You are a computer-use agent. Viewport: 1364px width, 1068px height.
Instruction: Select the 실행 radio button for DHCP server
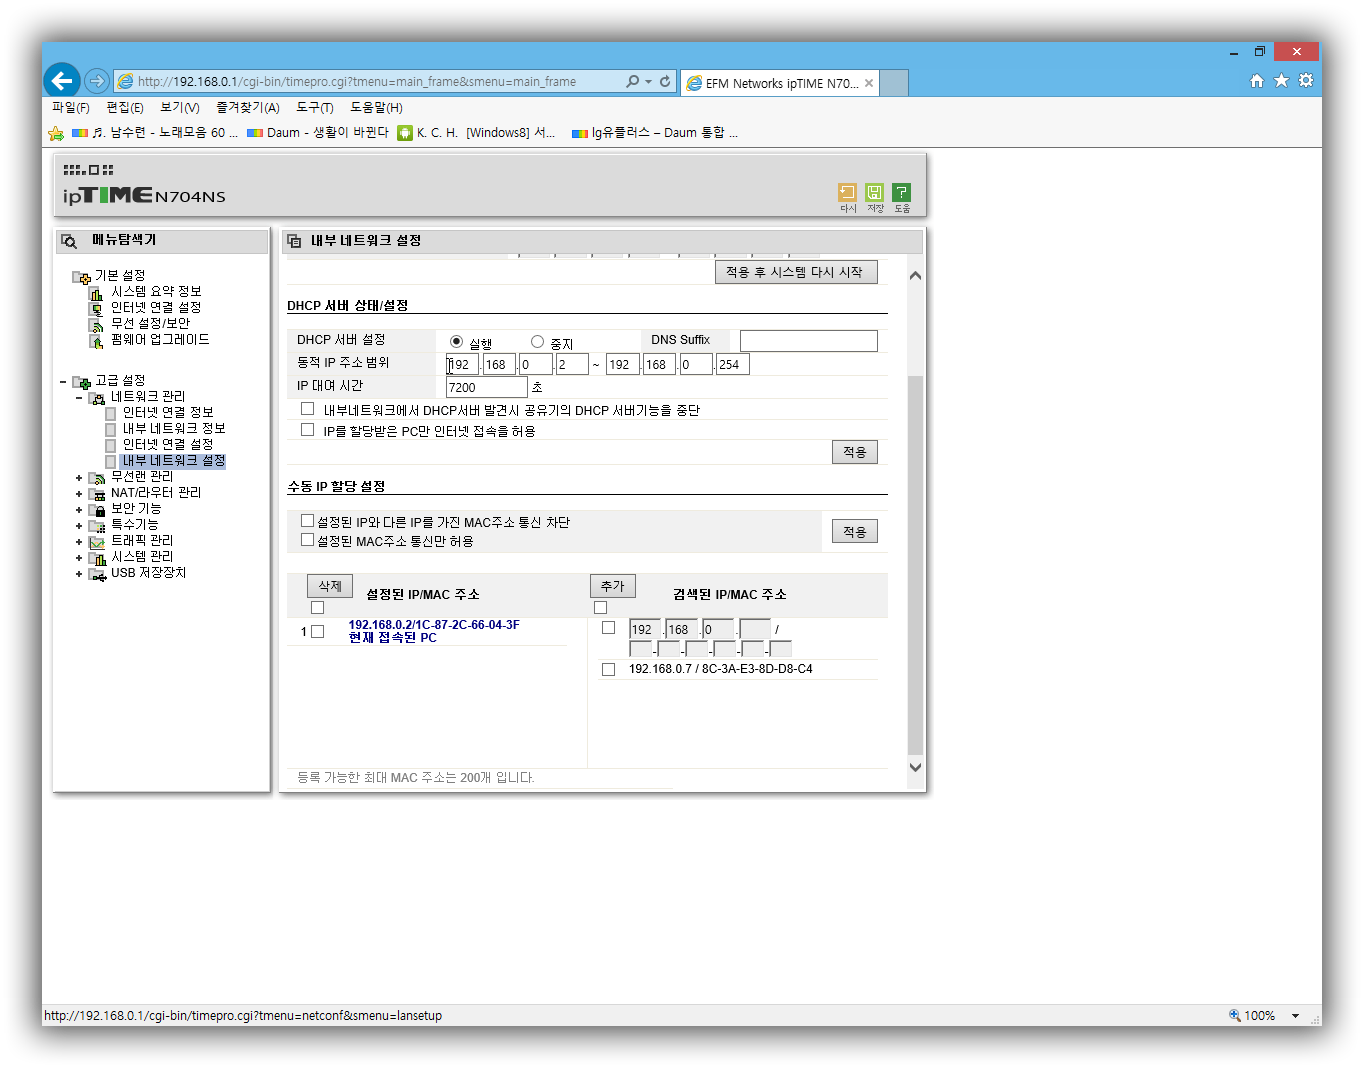pyautogui.click(x=456, y=342)
